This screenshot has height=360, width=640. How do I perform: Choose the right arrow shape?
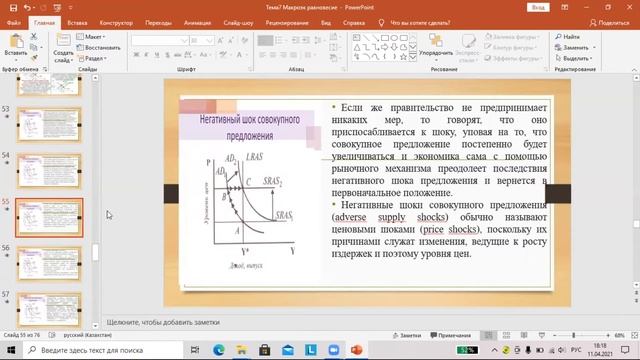pyautogui.click(x=384, y=47)
